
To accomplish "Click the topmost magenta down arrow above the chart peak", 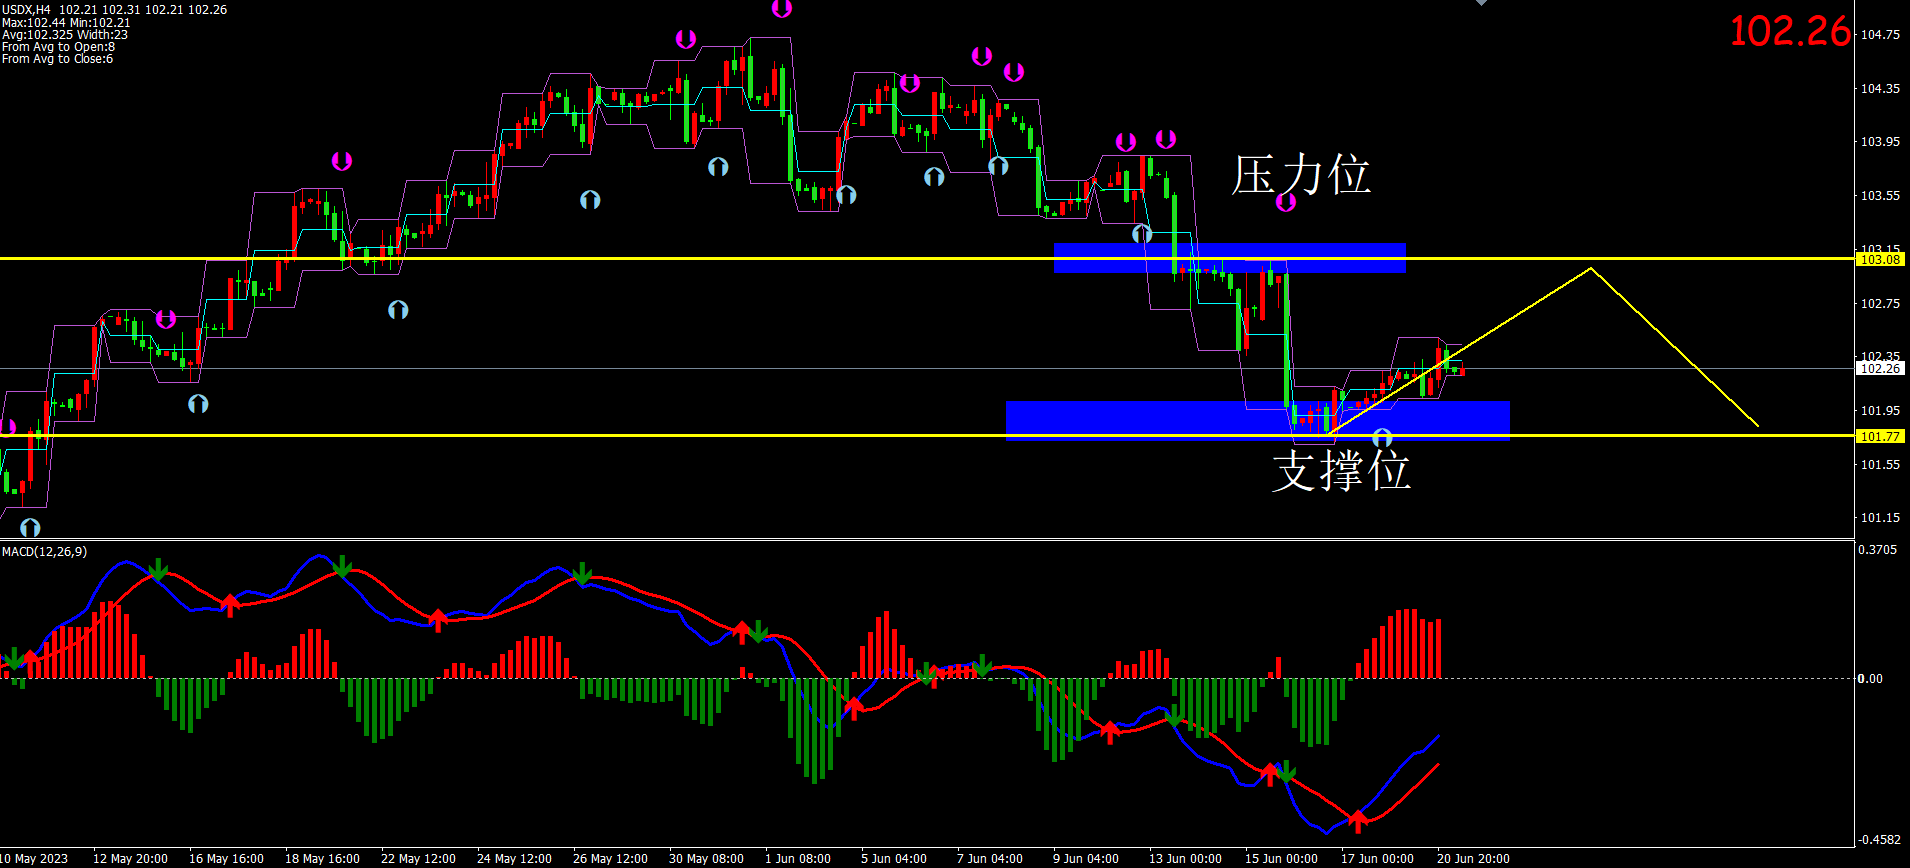I will click(x=782, y=8).
